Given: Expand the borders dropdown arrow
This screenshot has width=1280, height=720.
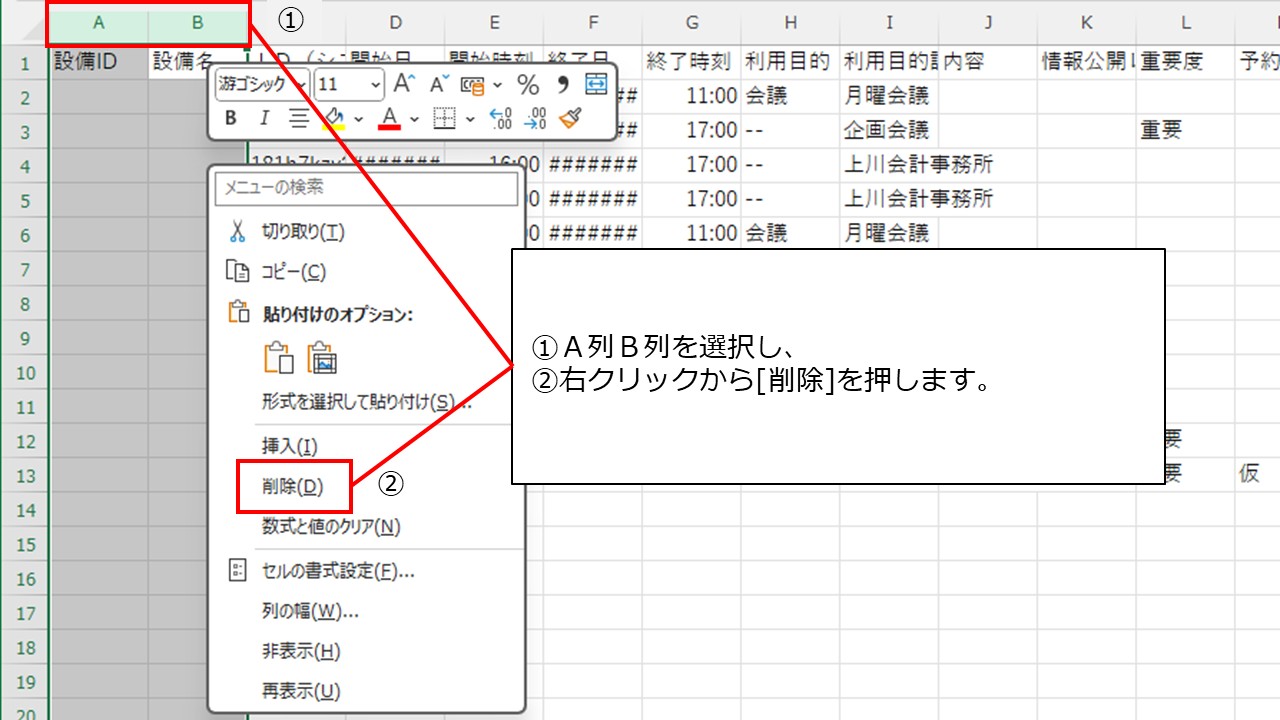Looking at the screenshot, I should tap(470, 120).
